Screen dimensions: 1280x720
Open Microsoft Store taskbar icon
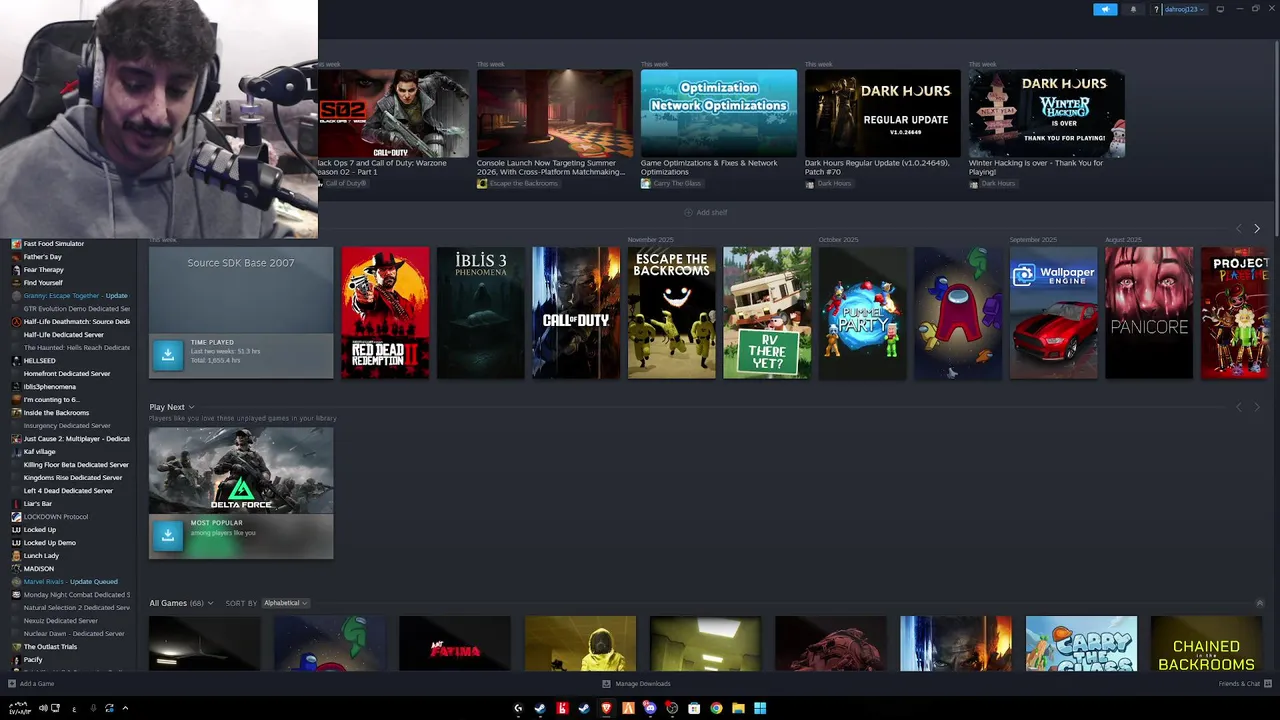pos(694,708)
